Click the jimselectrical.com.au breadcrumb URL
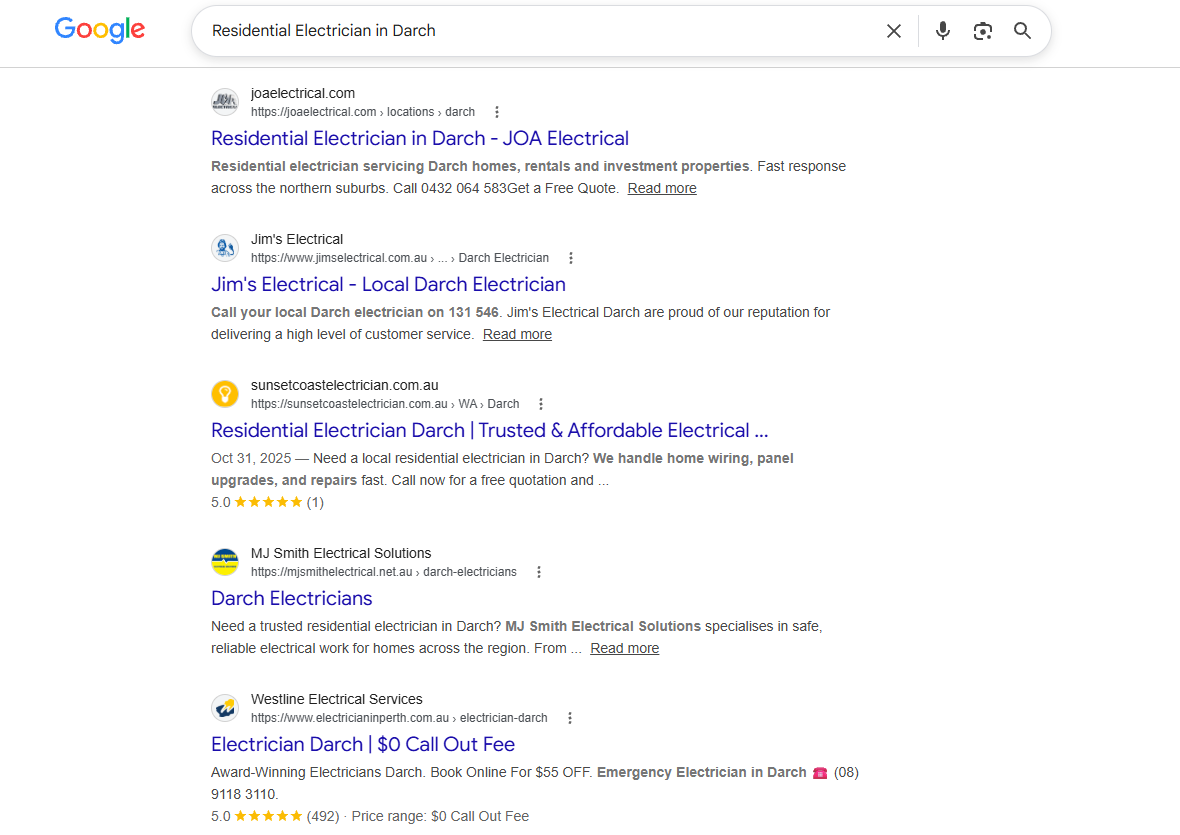 coord(400,258)
